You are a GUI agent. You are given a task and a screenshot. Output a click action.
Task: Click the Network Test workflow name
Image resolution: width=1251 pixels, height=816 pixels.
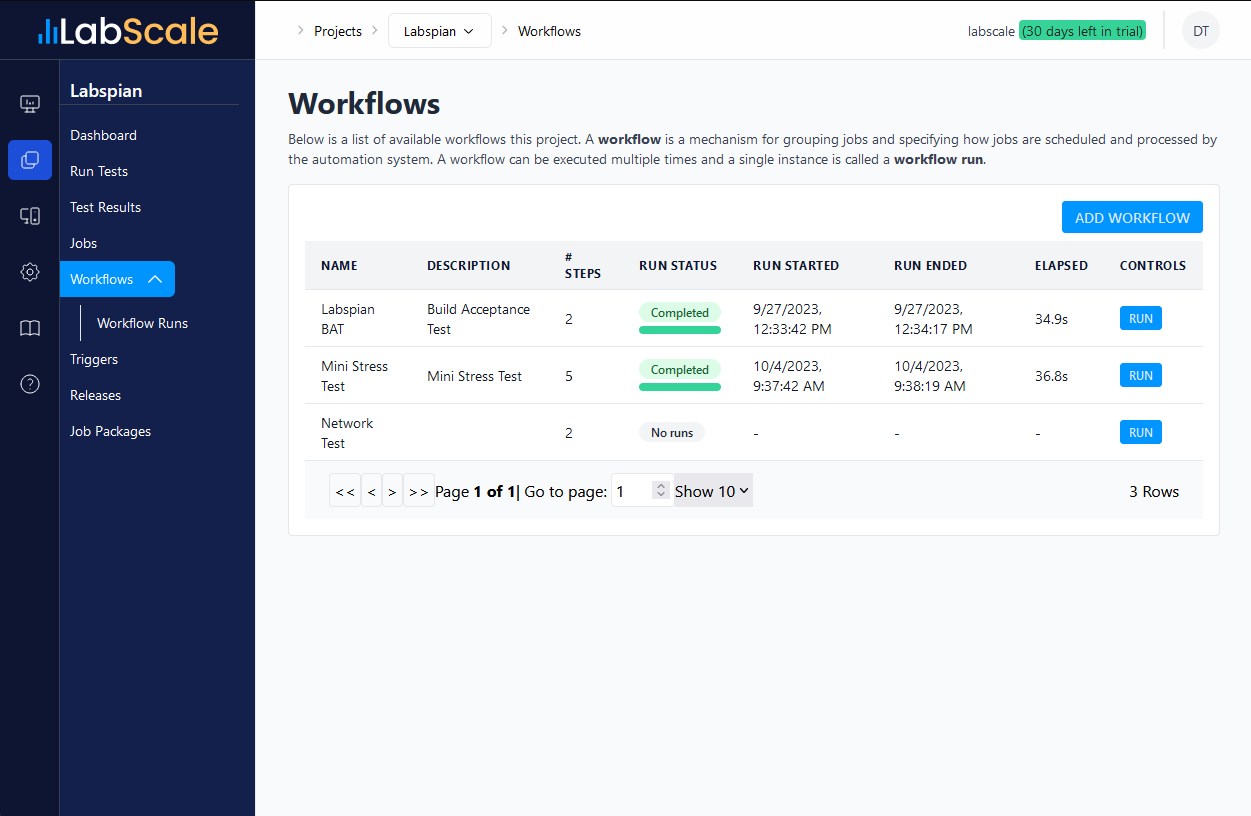coord(347,433)
